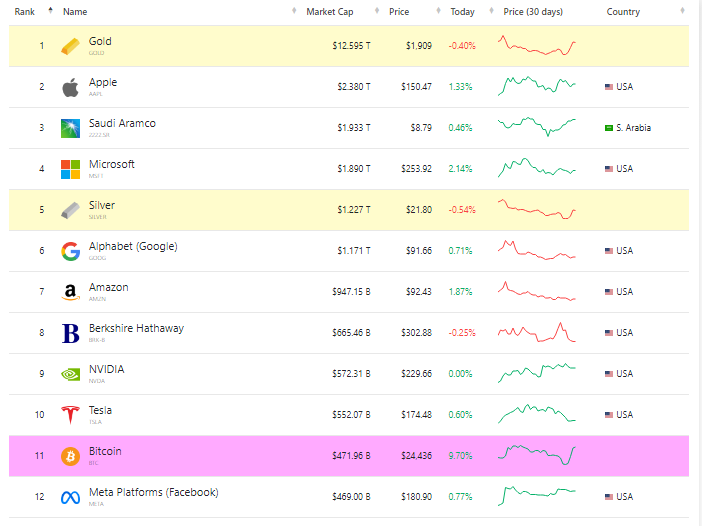Click the Tesla logo icon
Screen dimensions: 702x526
point(70,415)
